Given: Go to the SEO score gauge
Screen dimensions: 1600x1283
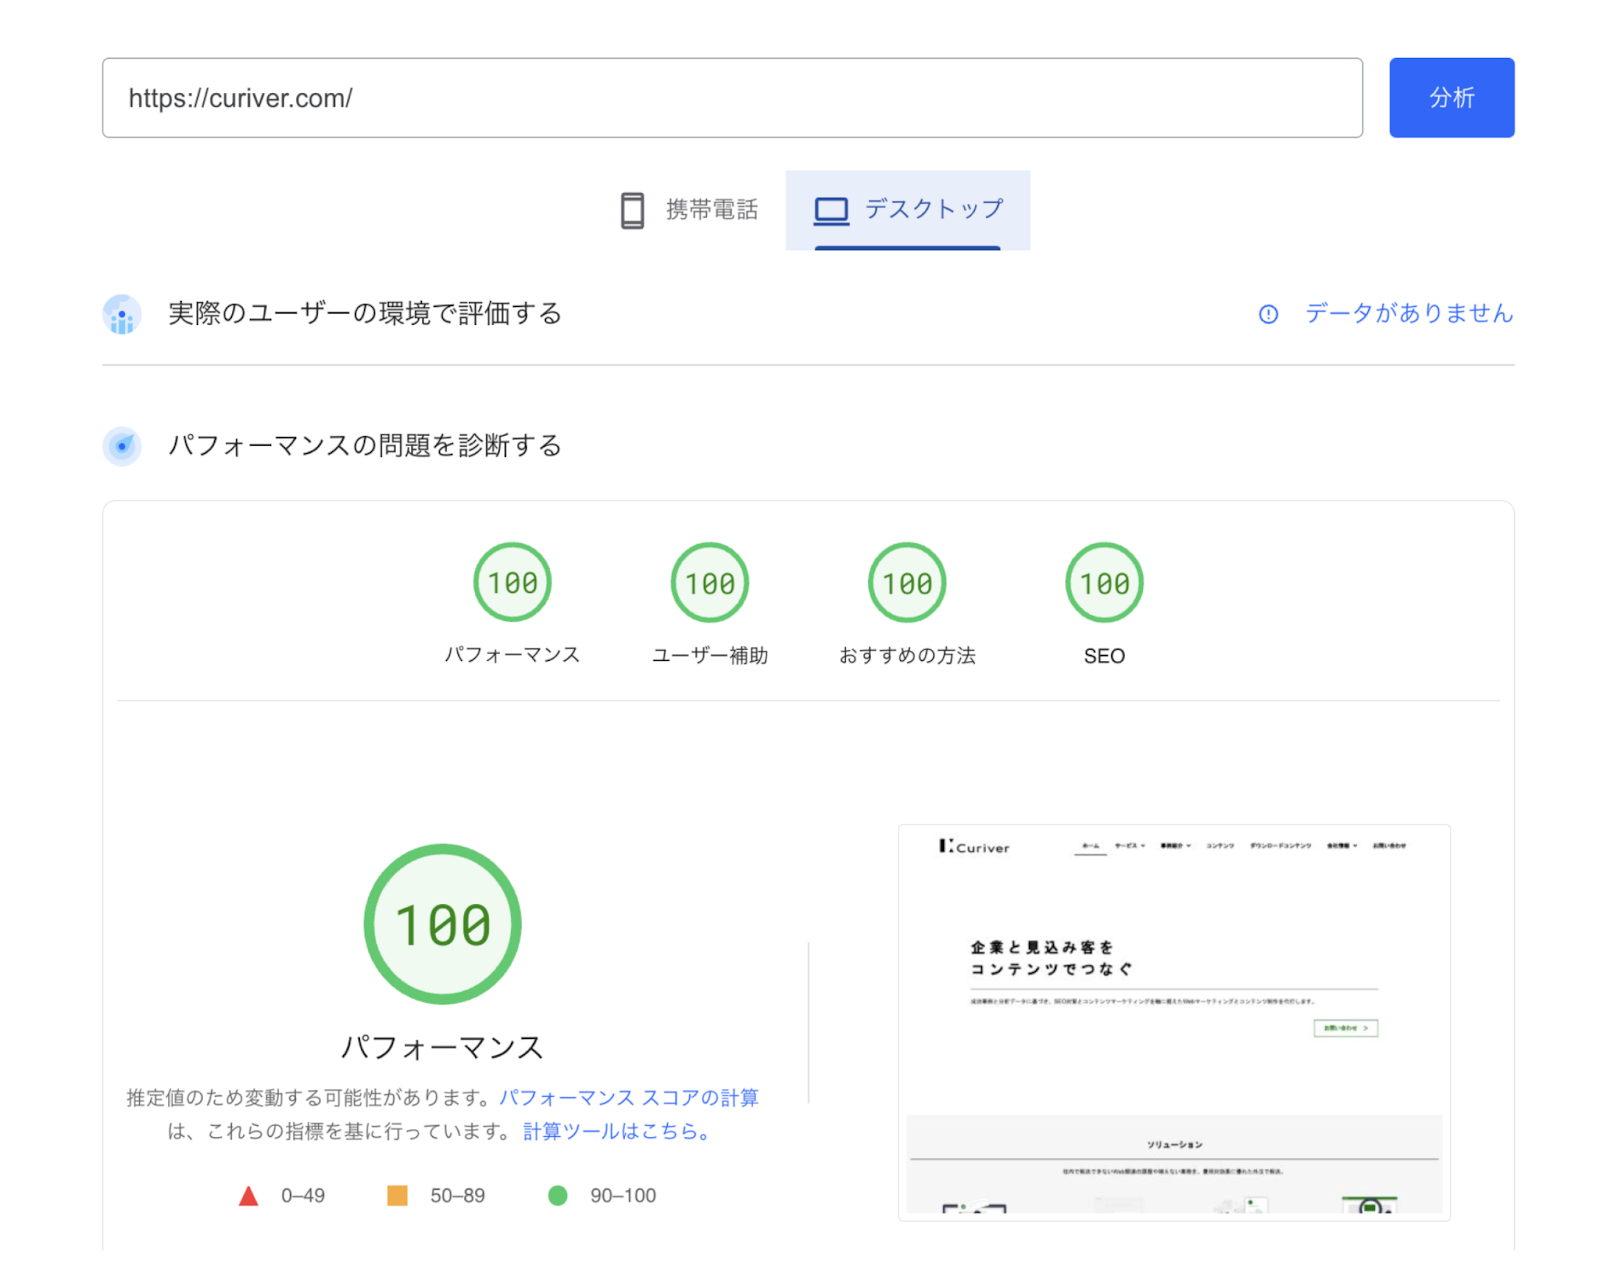Looking at the screenshot, I should coord(1104,583).
